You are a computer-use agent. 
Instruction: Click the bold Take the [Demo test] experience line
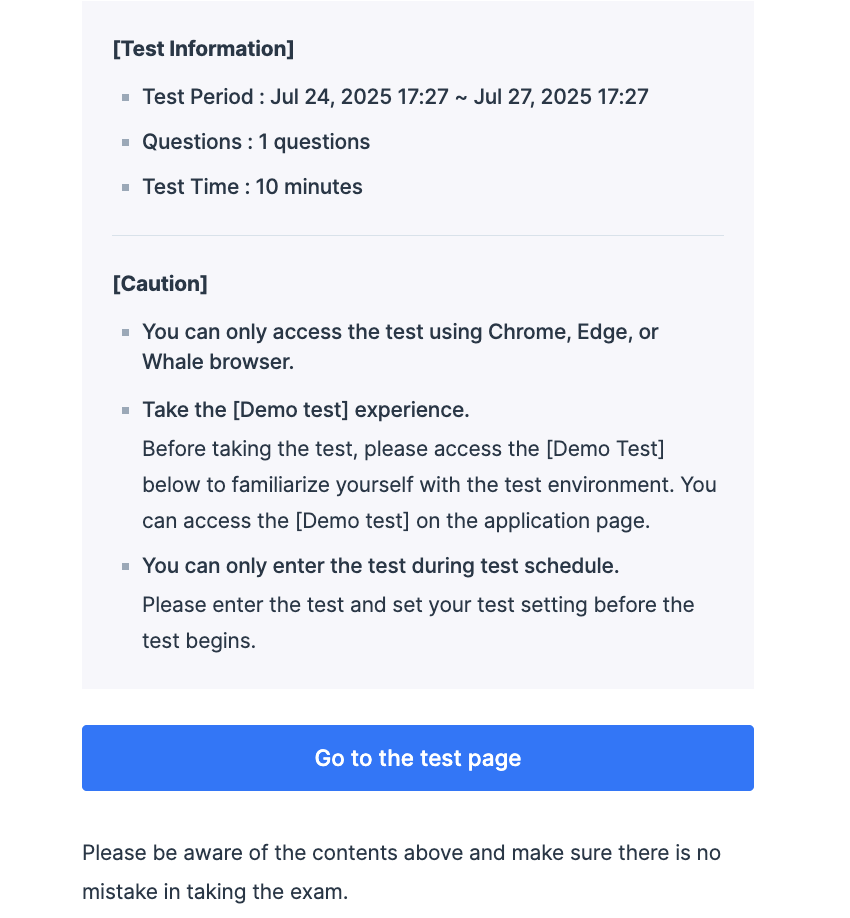pos(305,410)
